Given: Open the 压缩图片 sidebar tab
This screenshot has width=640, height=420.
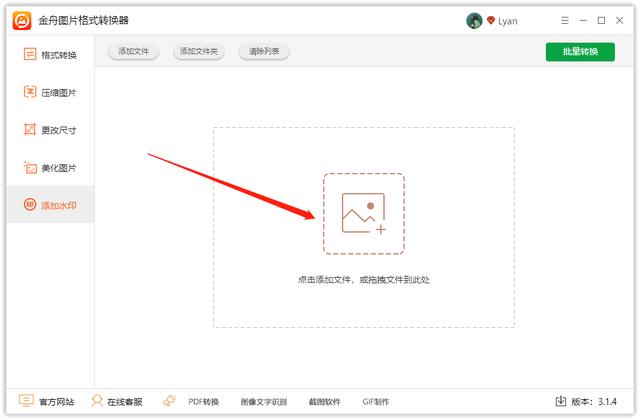Looking at the screenshot, I should (x=50, y=92).
